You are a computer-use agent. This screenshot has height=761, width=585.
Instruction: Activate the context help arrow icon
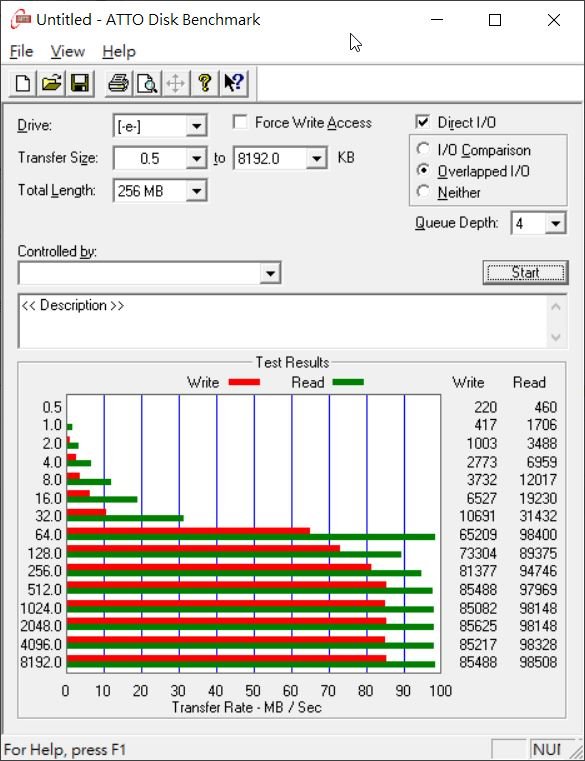click(234, 83)
